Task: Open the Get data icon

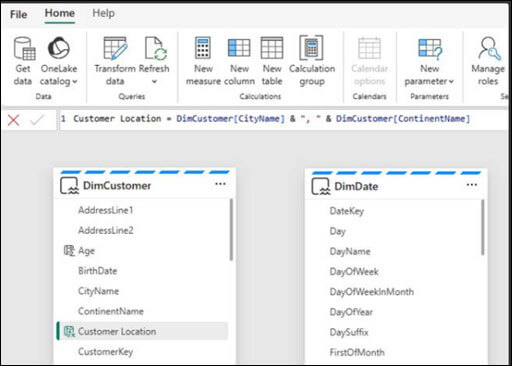Action: (24, 48)
